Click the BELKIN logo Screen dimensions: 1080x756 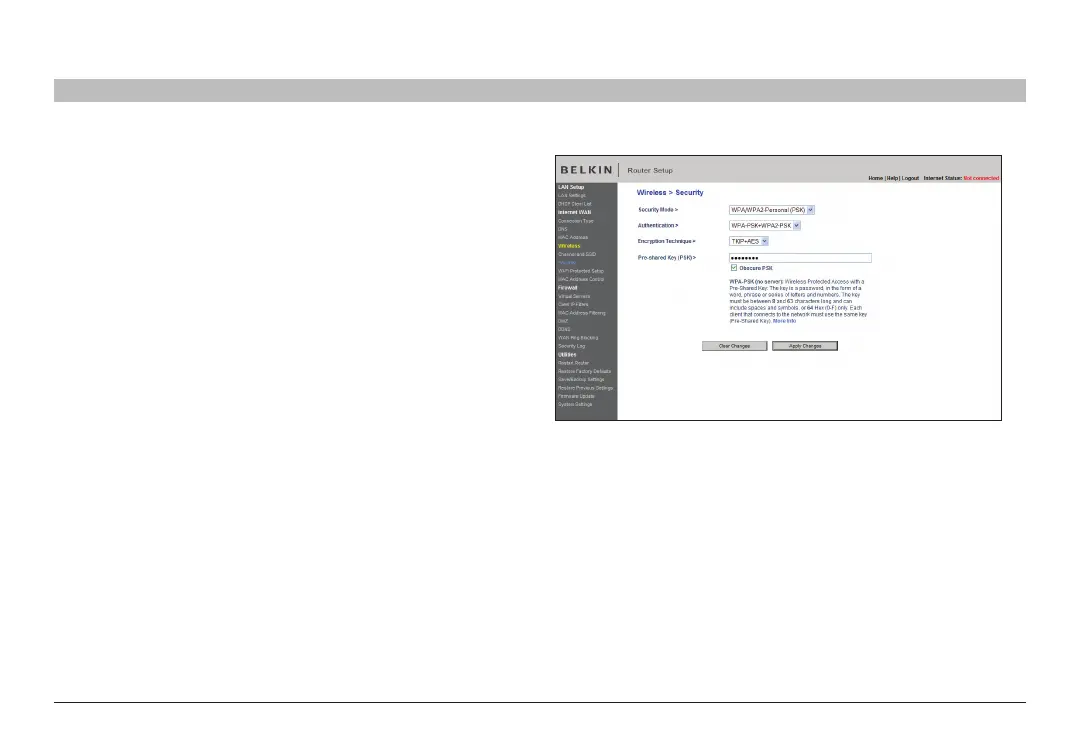[586, 170]
